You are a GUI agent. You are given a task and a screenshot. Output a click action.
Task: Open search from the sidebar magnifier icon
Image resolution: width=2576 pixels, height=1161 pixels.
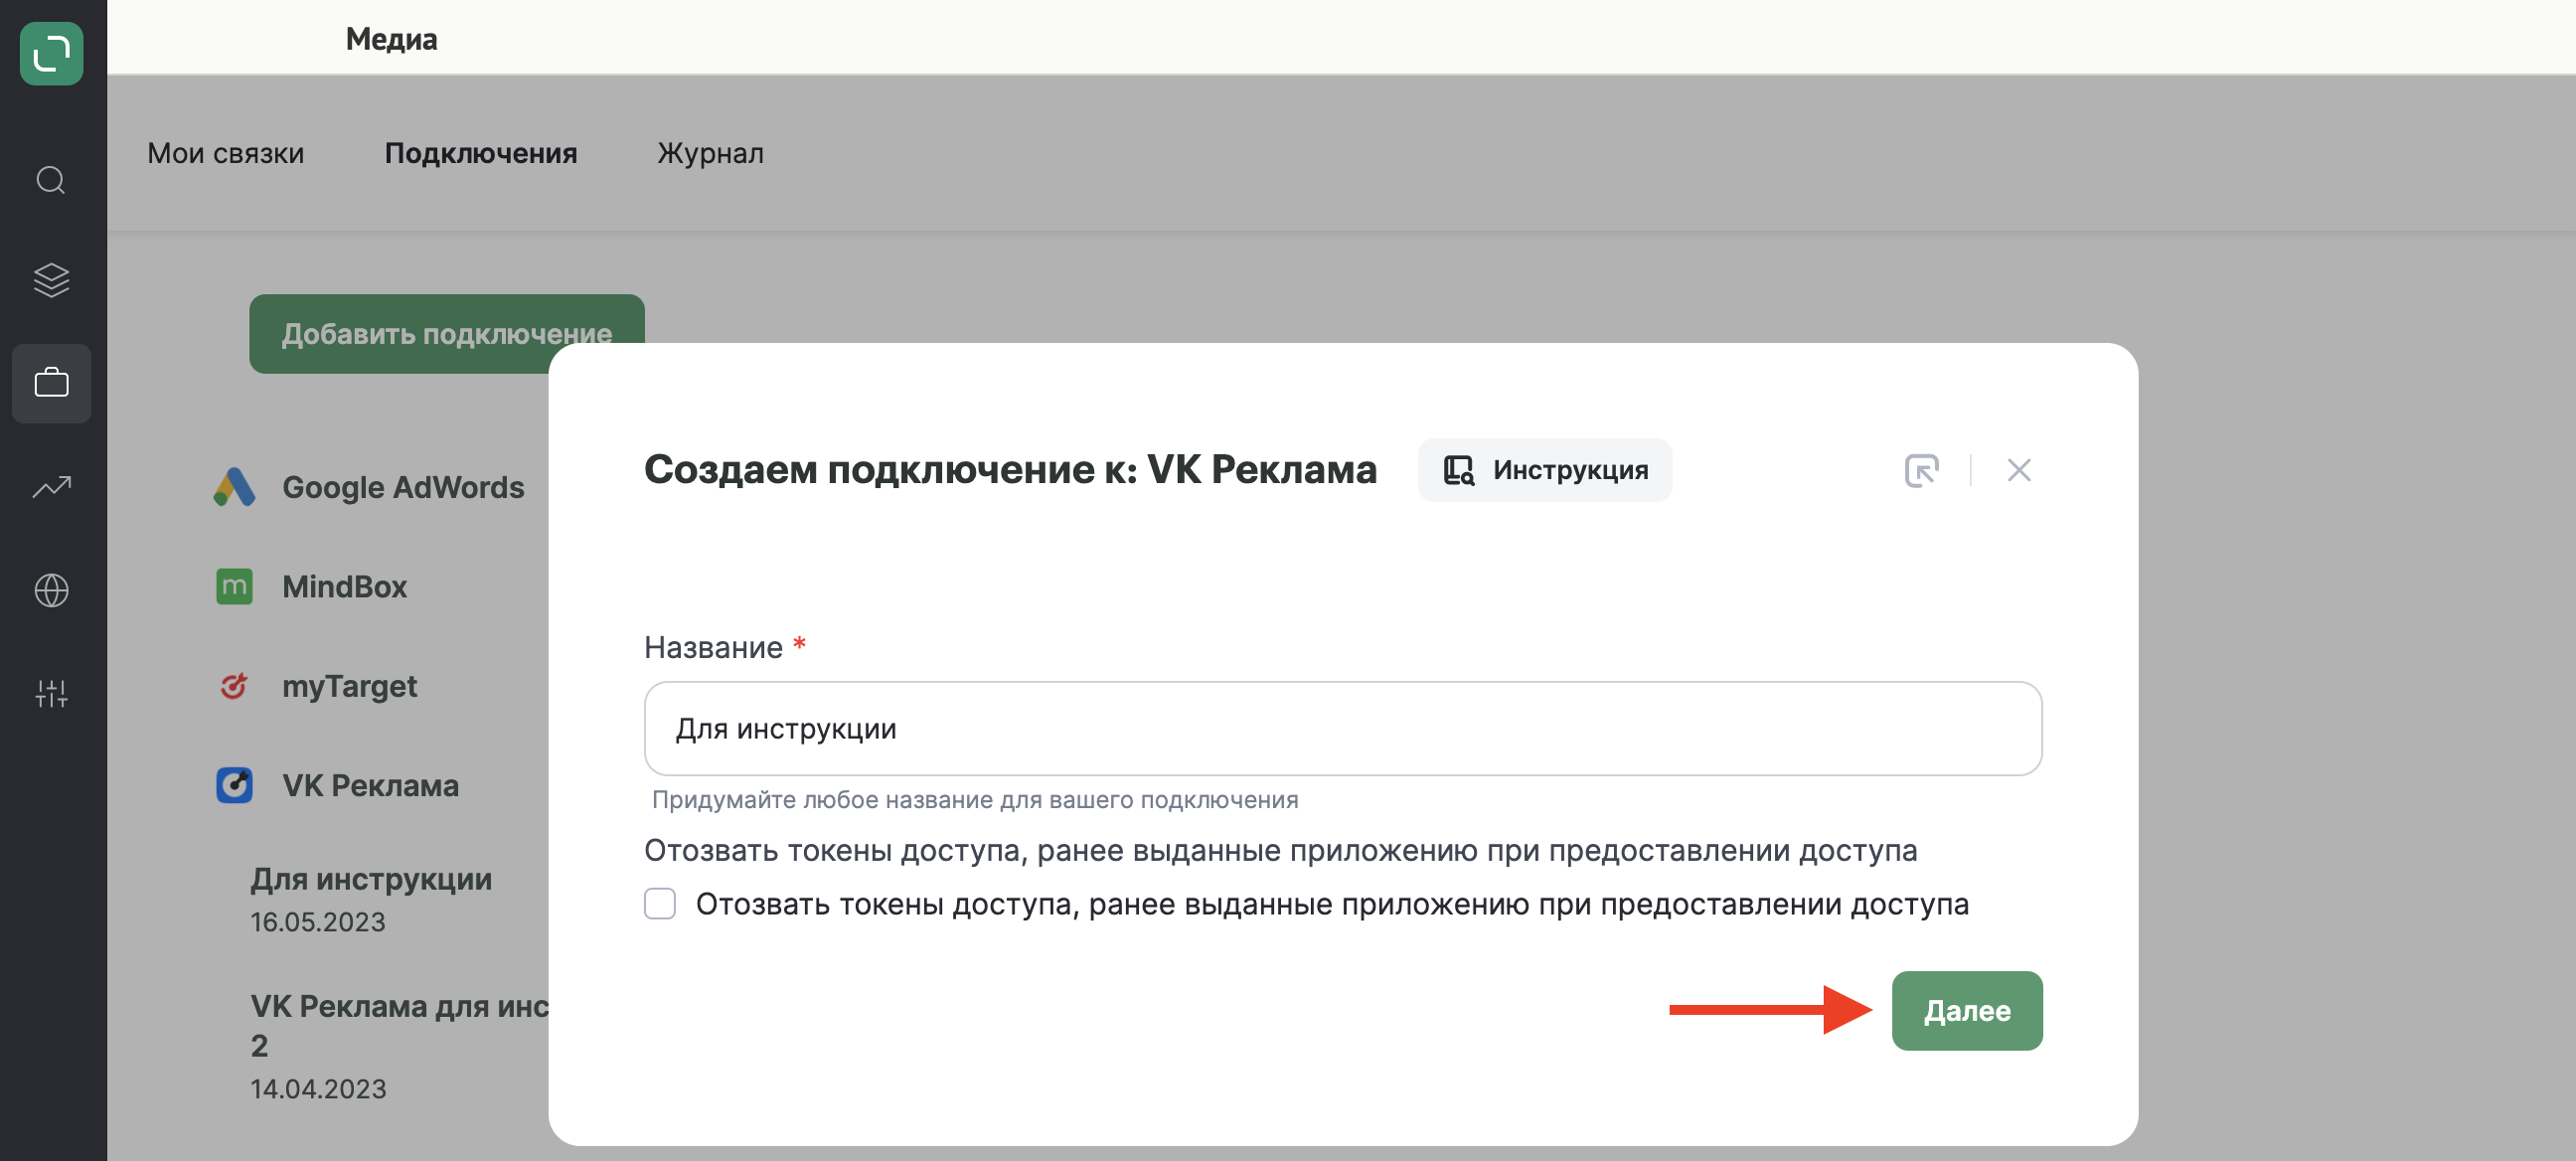coord(51,180)
